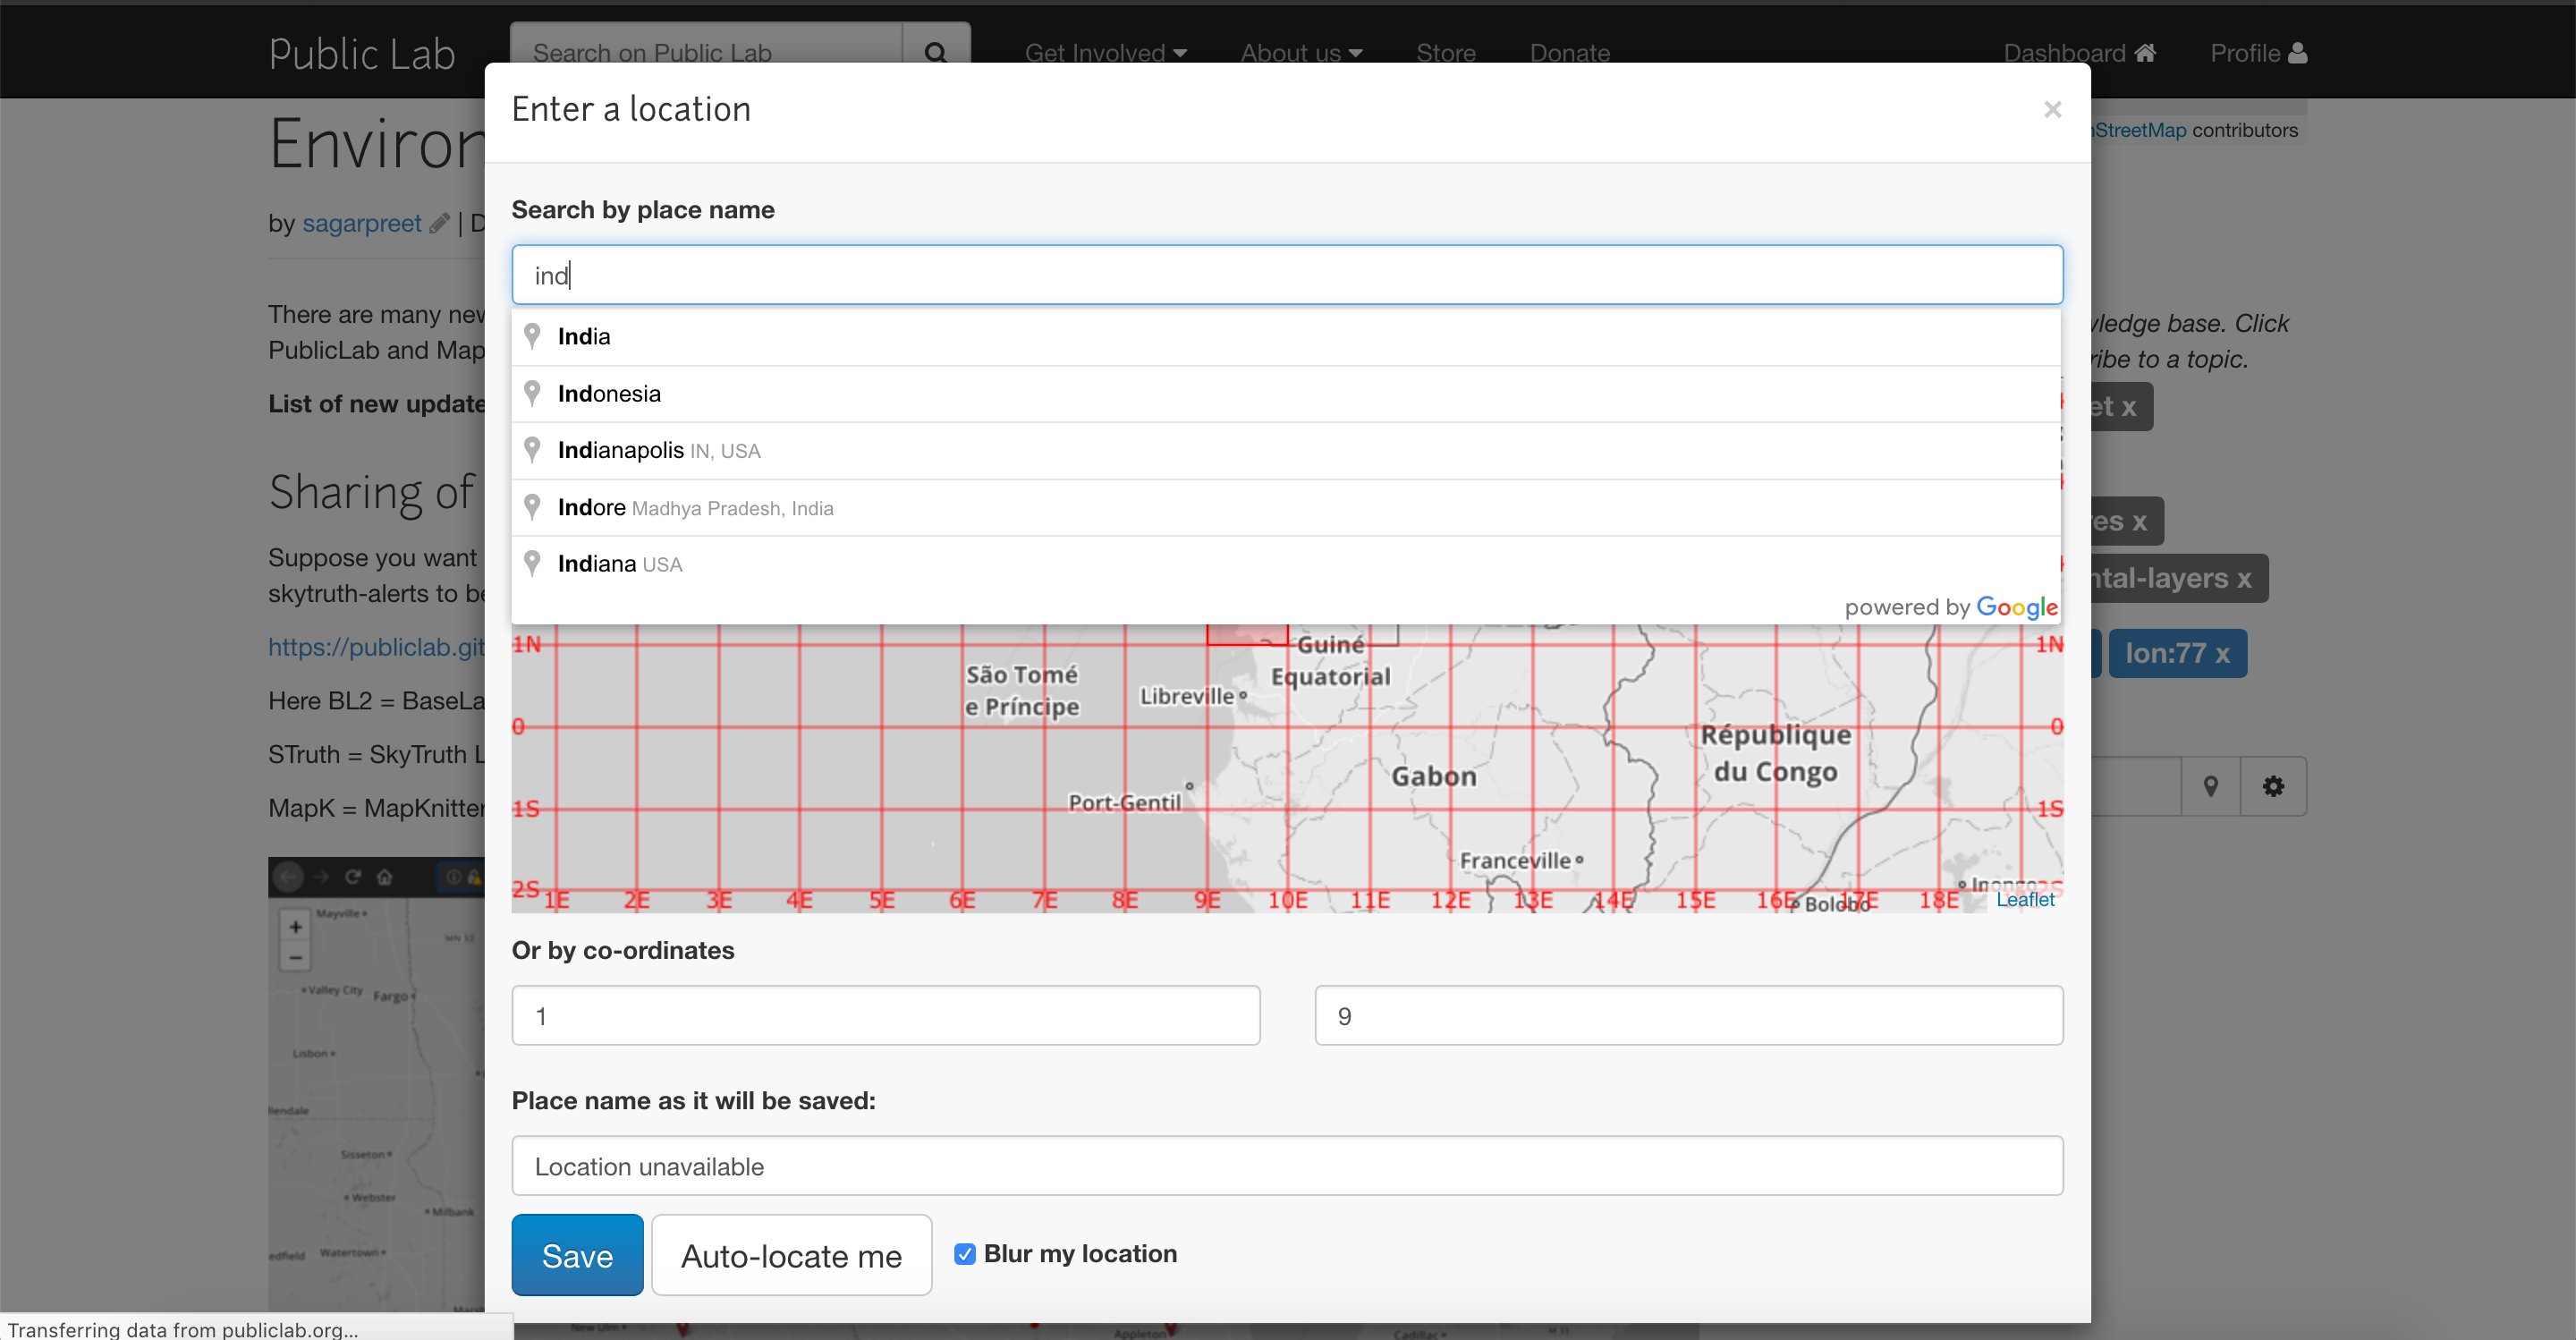This screenshot has height=1340, width=2576.
Task: Toggle the Blur my location checkbox
Action: click(964, 1253)
